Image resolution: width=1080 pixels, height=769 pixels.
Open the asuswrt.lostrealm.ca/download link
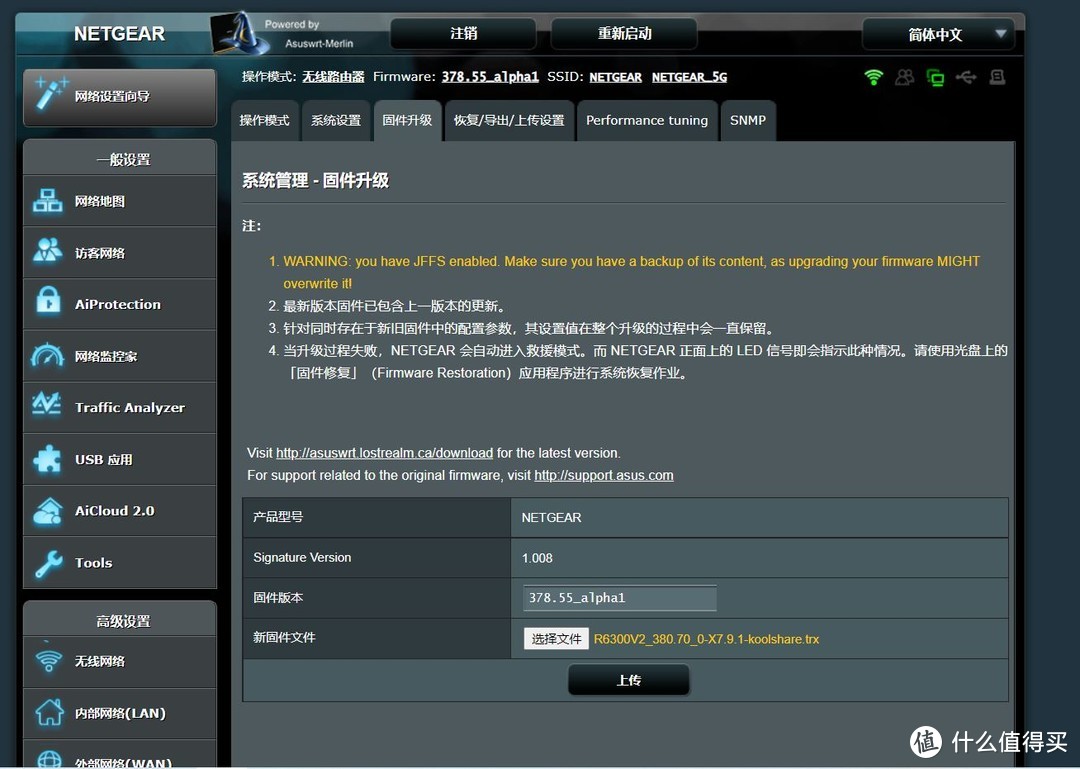pos(384,453)
